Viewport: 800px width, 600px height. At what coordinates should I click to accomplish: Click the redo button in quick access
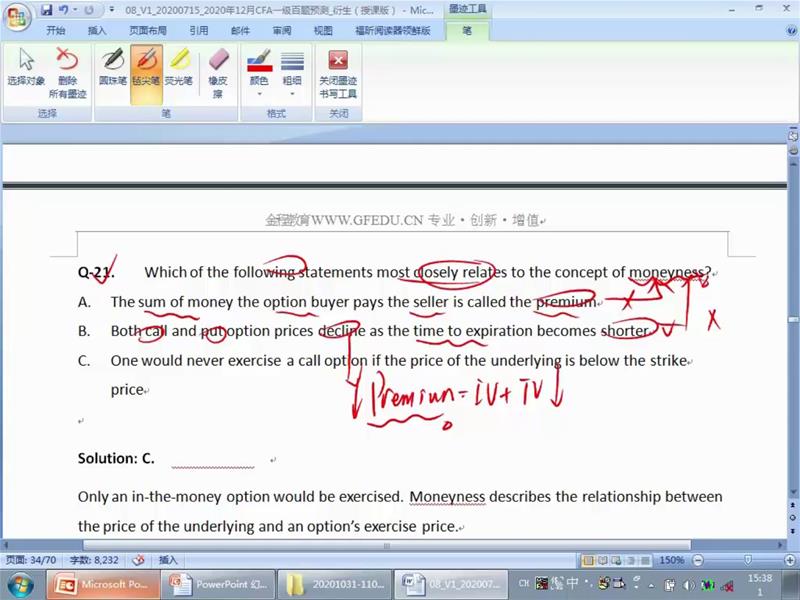89,10
